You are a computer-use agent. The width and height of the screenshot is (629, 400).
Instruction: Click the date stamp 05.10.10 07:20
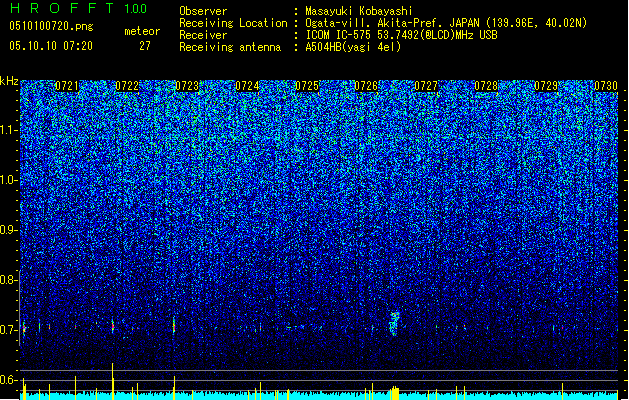pyautogui.click(x=51, y=46)
